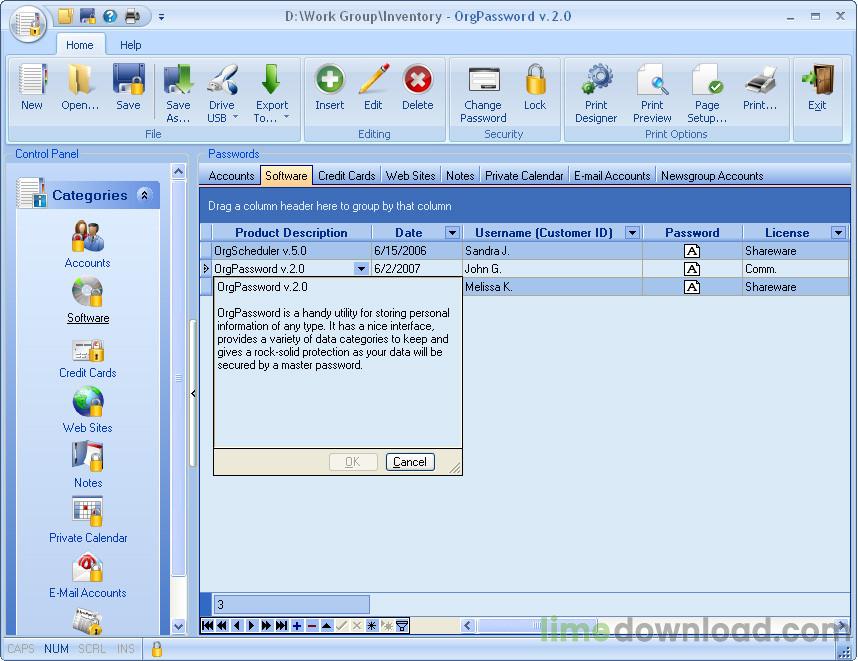This screenshot has width=858, height=661.
Task: Switch to the Help ribbon tab
Action: coord(131,45)
